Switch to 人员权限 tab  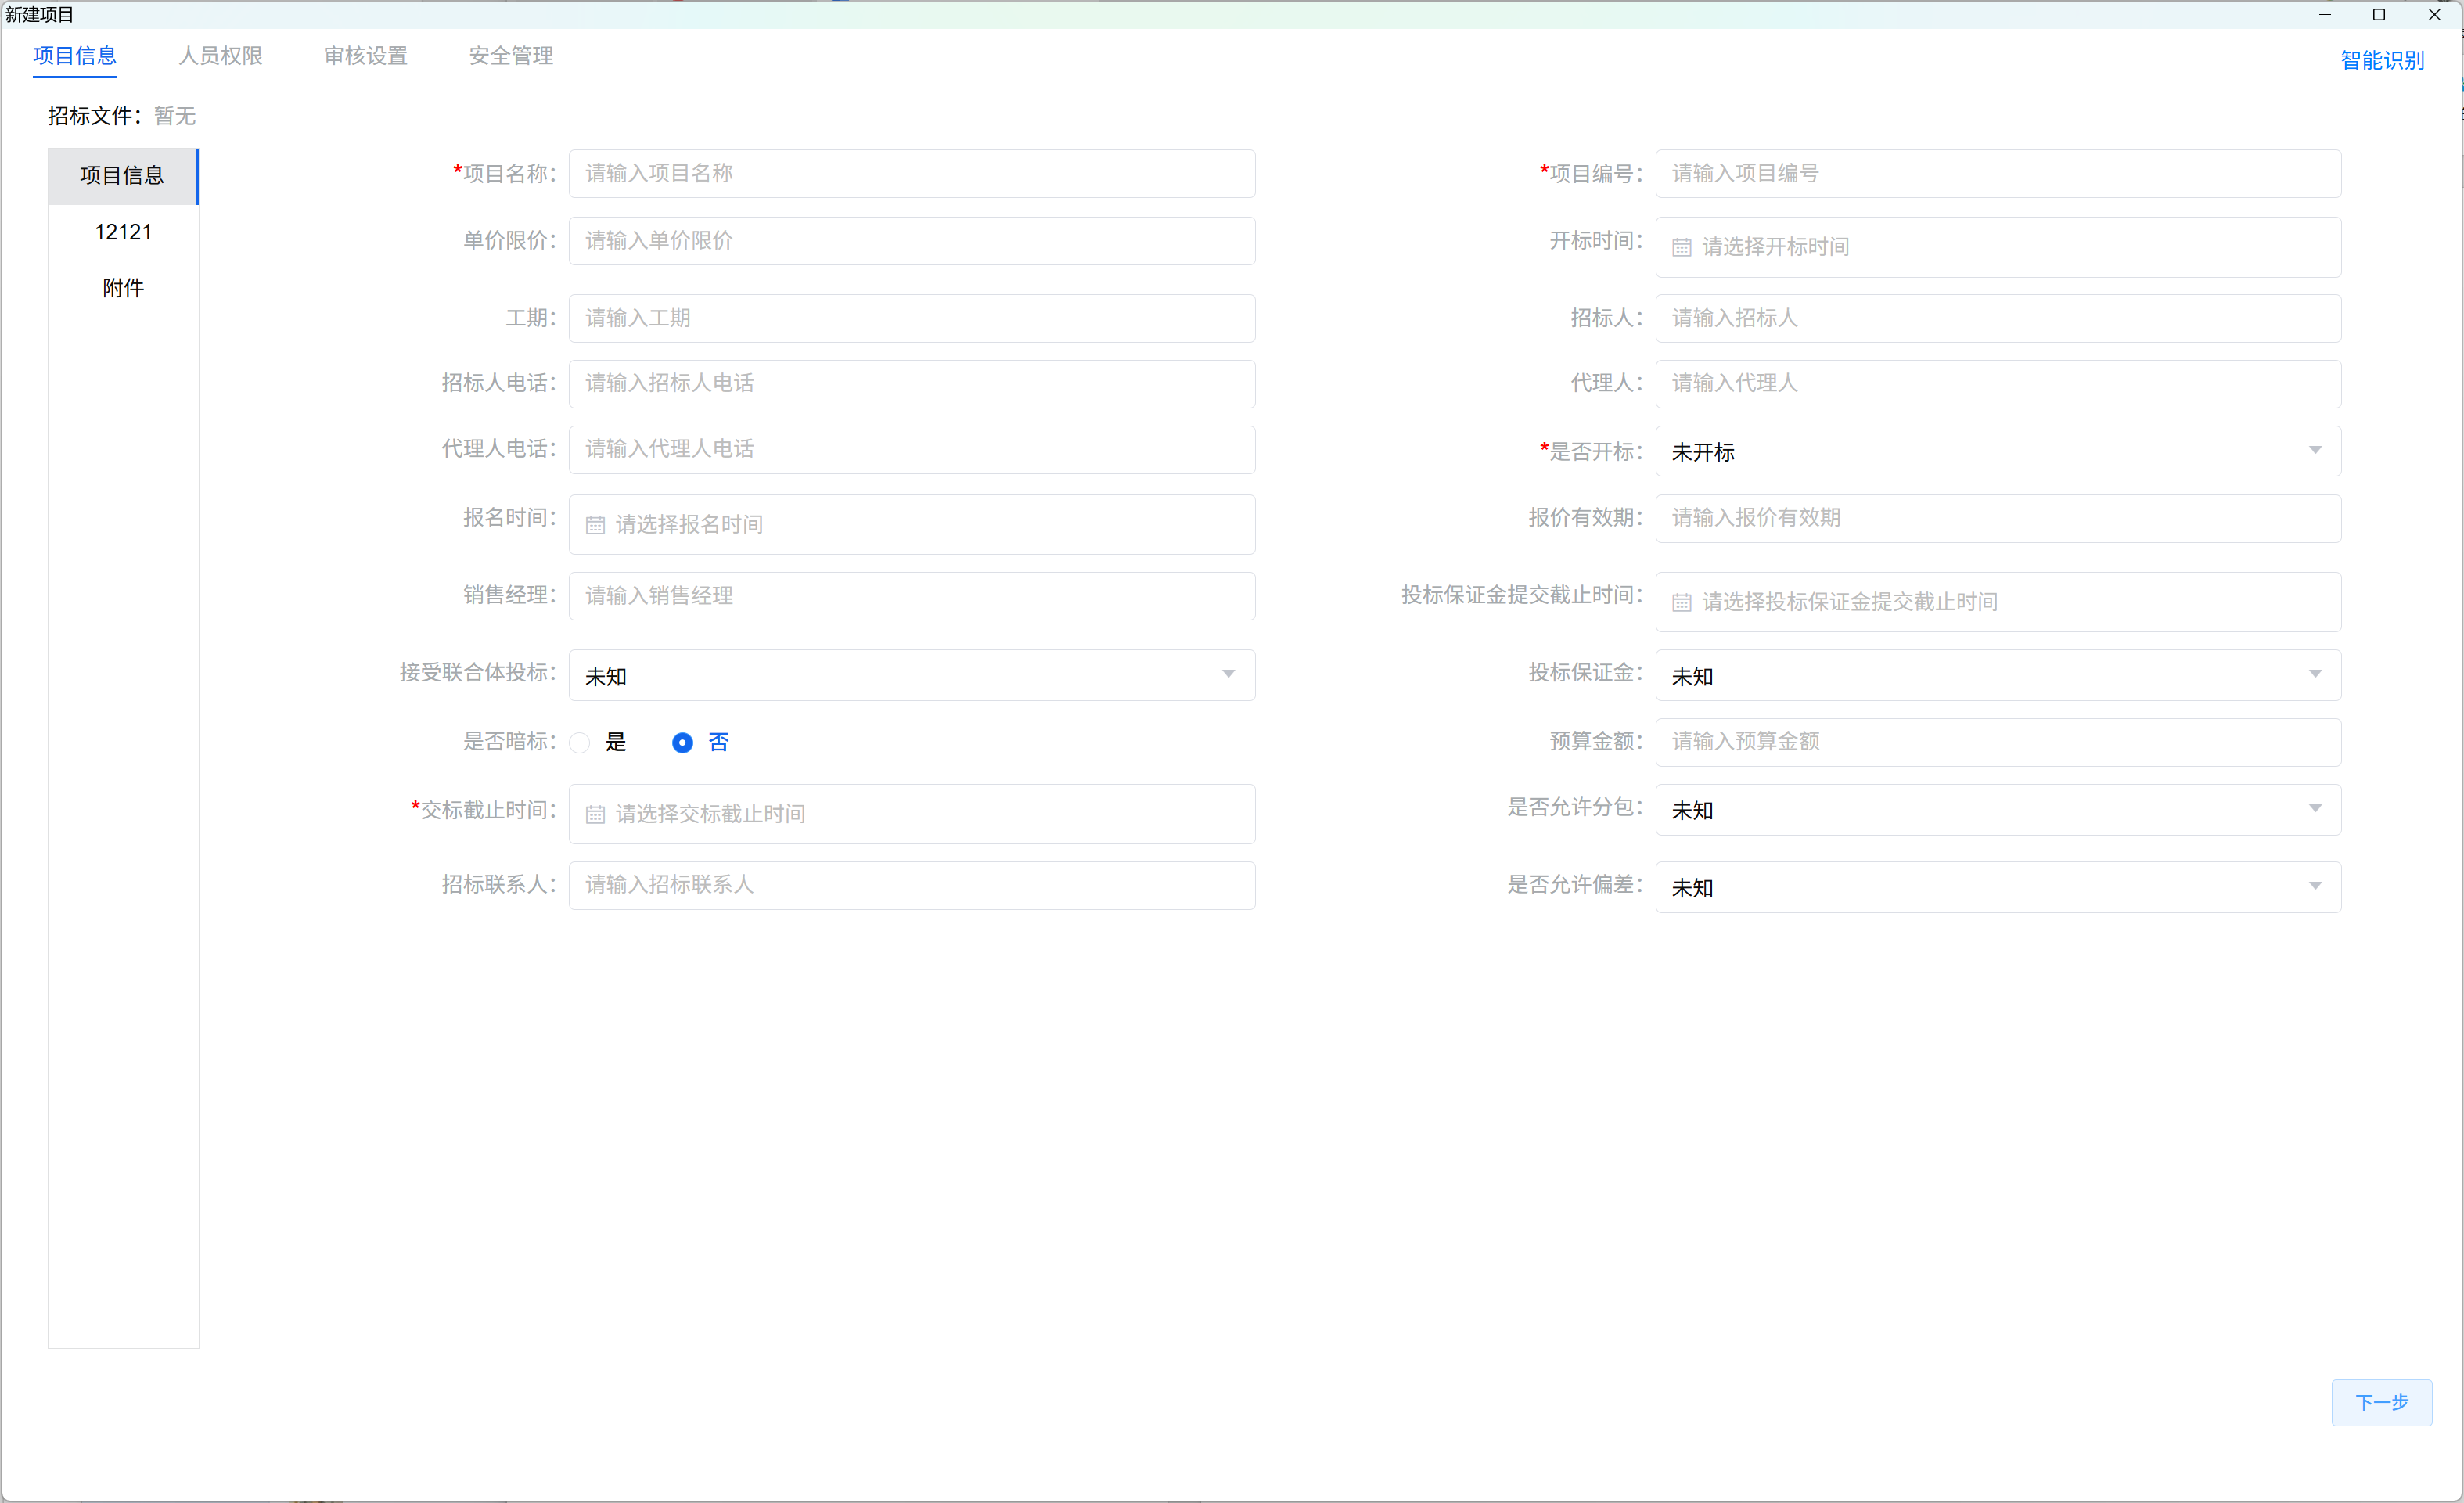click(220, 56)
